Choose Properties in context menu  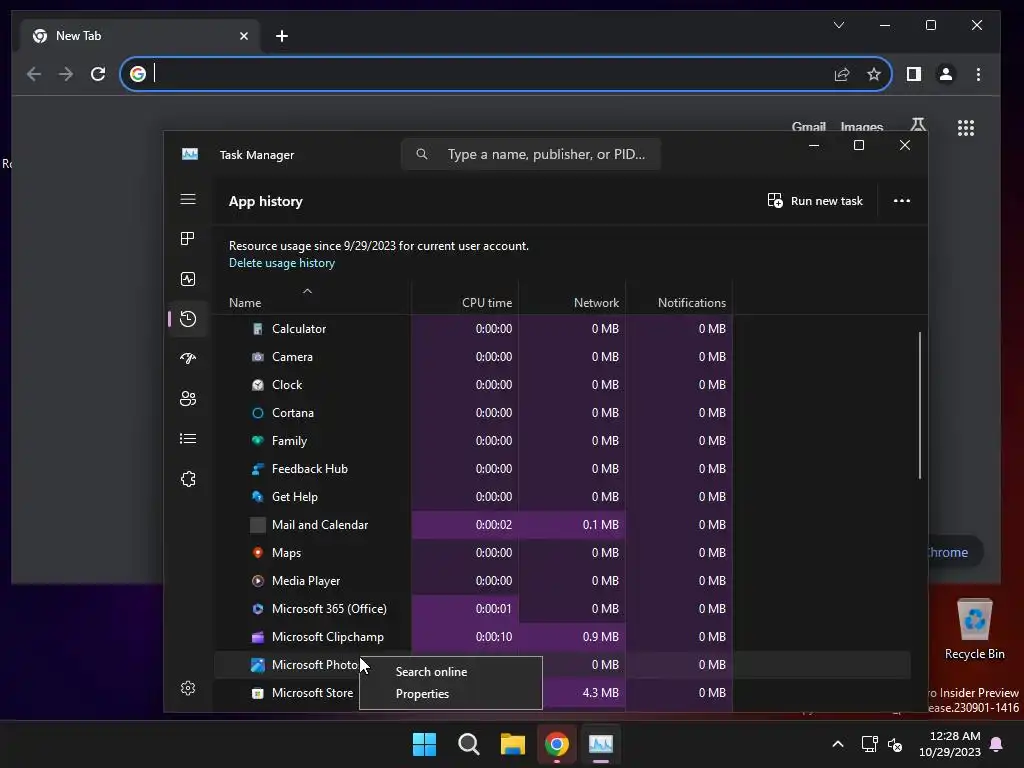coord(422,694)
